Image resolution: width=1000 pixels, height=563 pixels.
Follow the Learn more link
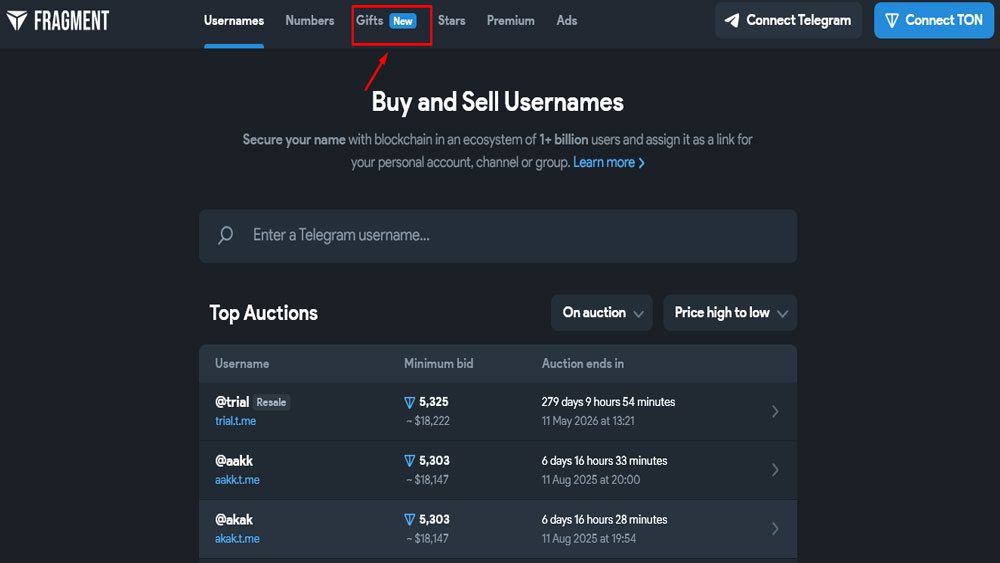tap(608, 162)
